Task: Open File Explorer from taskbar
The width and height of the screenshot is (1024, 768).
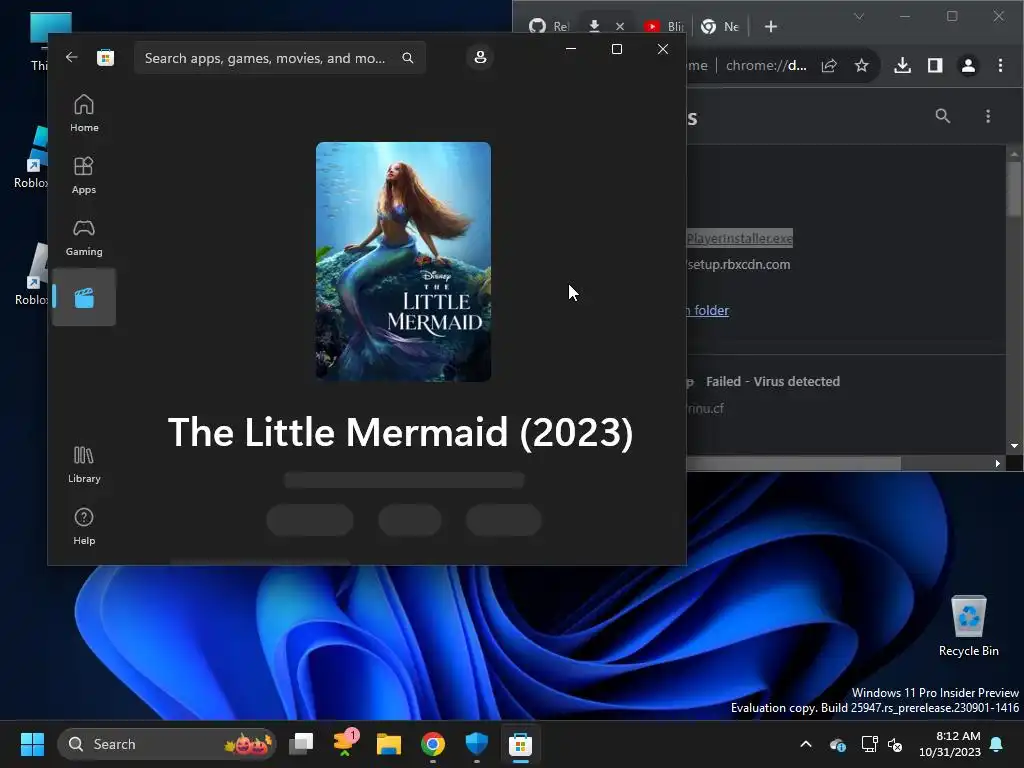Action: point(389,744)
